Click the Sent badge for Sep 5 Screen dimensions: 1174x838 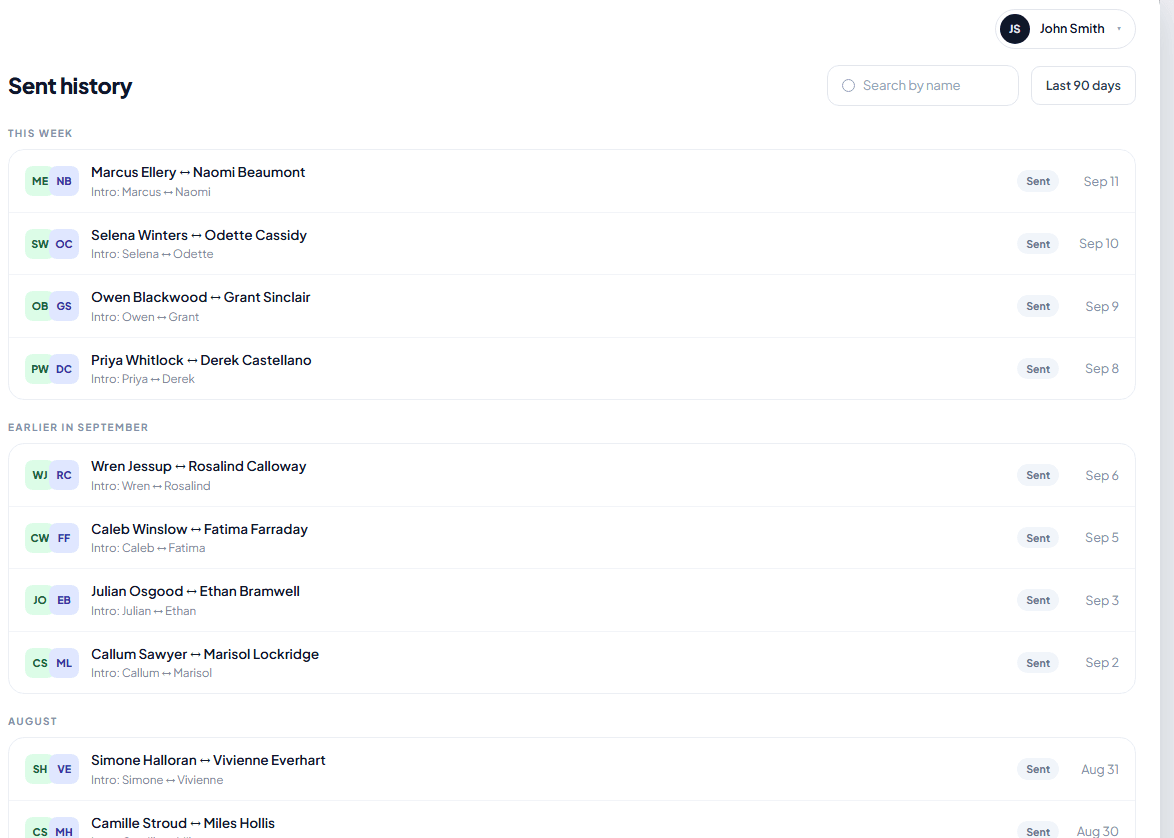pos(1038,538)
